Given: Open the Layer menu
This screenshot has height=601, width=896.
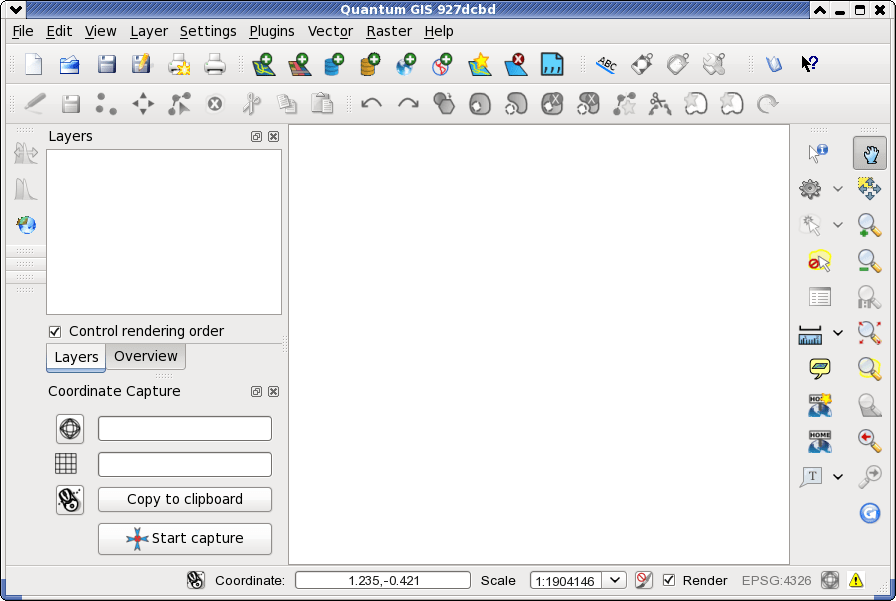Looking at the screenshot, I should click(x=149, y=31).
